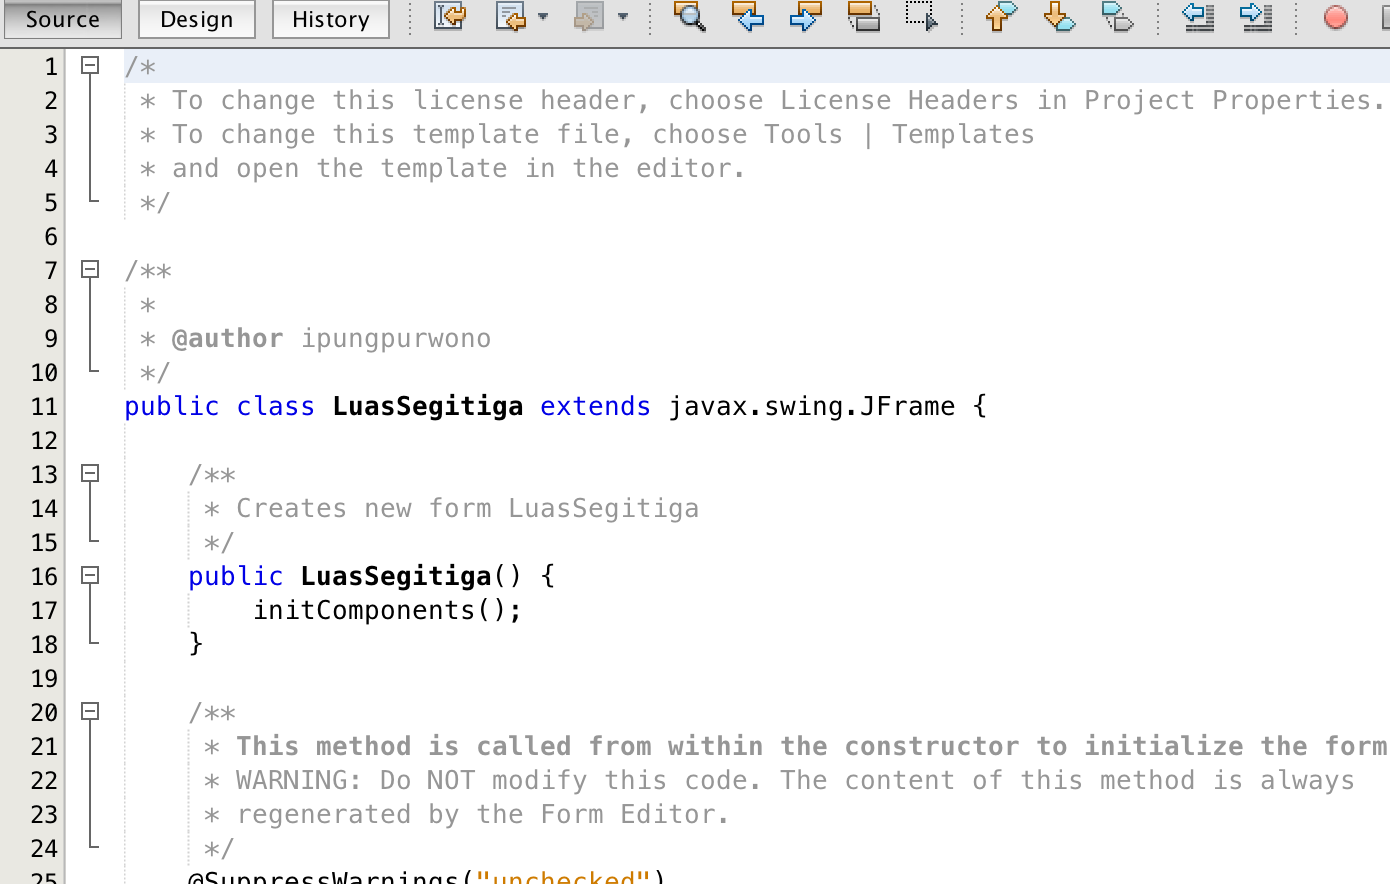Open the back navigation history dropdown
The height and width of the screenshot is (884, 1390).
click(543, 18)
